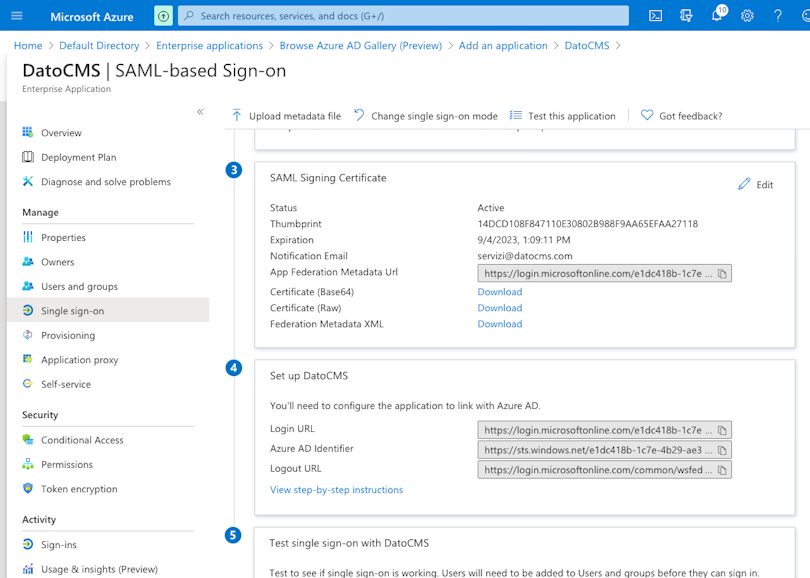
Task: Click the Got feedback heart icon
Action: (647, 115)
